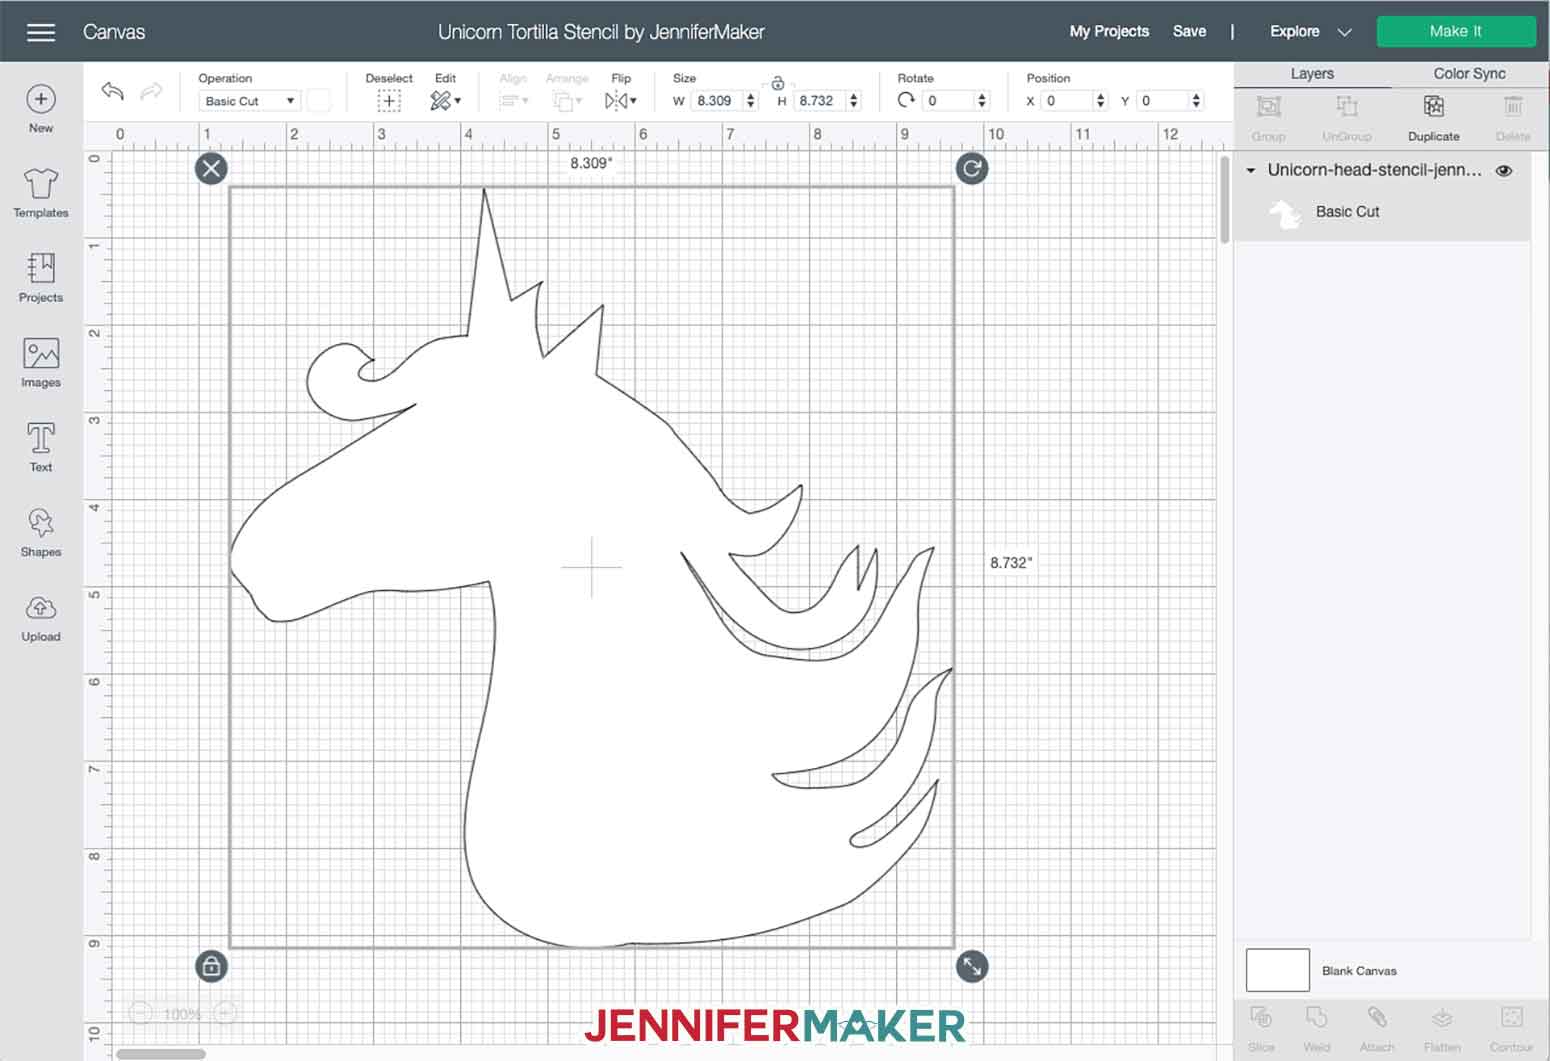Image resolution: width=1550 pixels, height=1061 pixels.
Task: Redo the last undone action
Action: point(151,92)
